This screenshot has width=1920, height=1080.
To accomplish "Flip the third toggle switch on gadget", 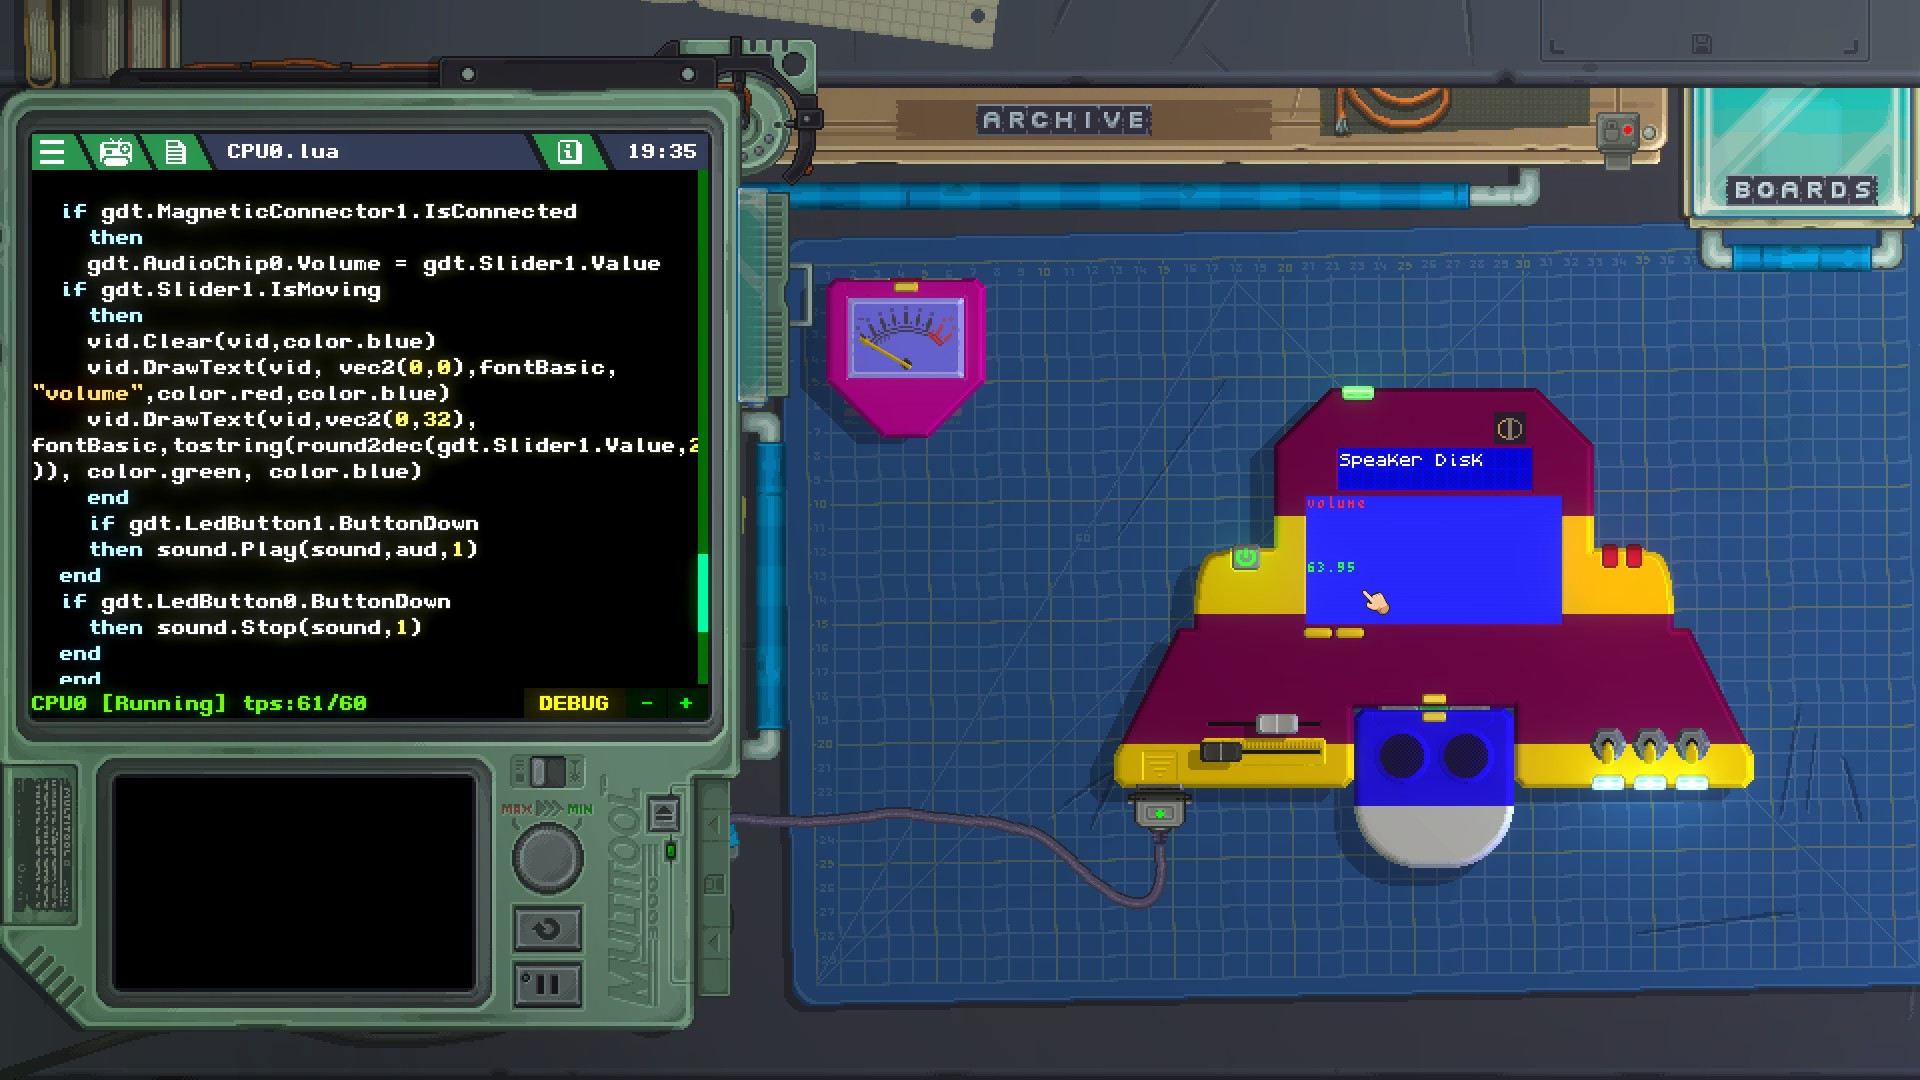I will [x=1692, y=748].
